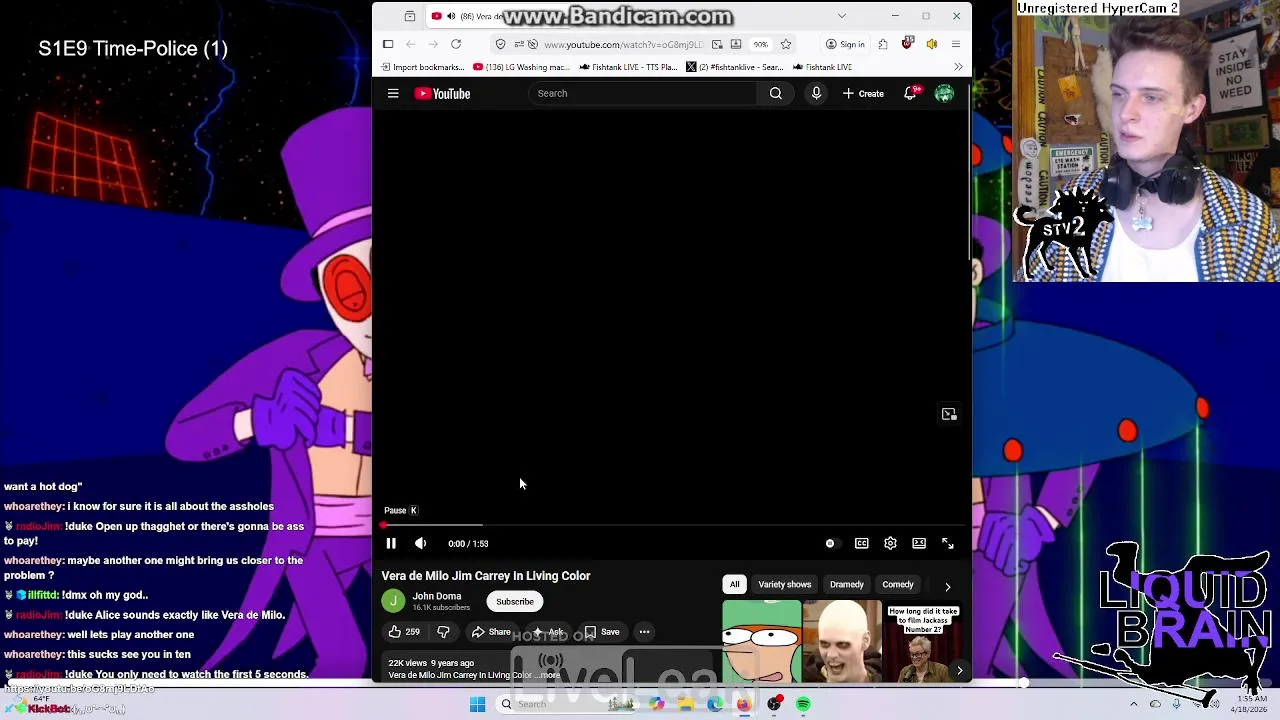
Task: Open the miniplayer overlay icon on the video
Action: pos(949,414)
